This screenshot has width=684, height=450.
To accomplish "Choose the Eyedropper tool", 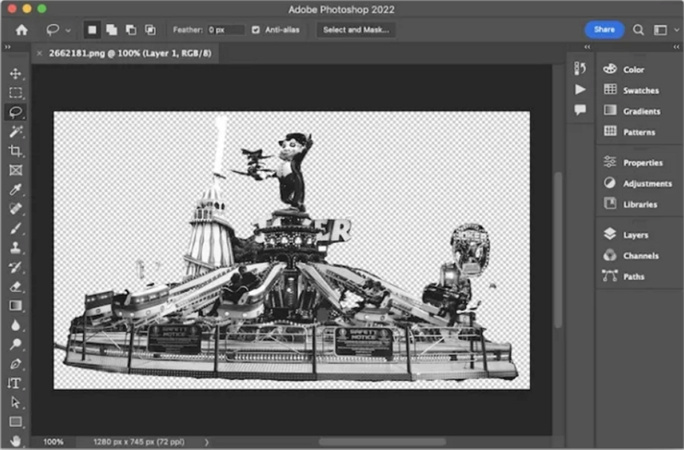I will [15, 189].
